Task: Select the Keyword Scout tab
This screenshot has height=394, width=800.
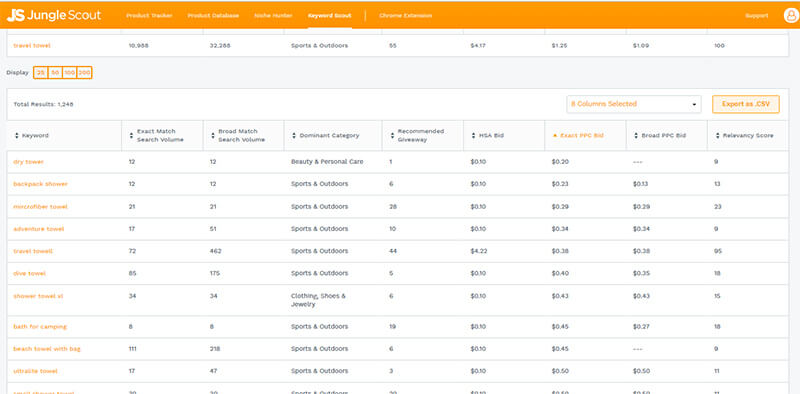Action: pos(330,15)
